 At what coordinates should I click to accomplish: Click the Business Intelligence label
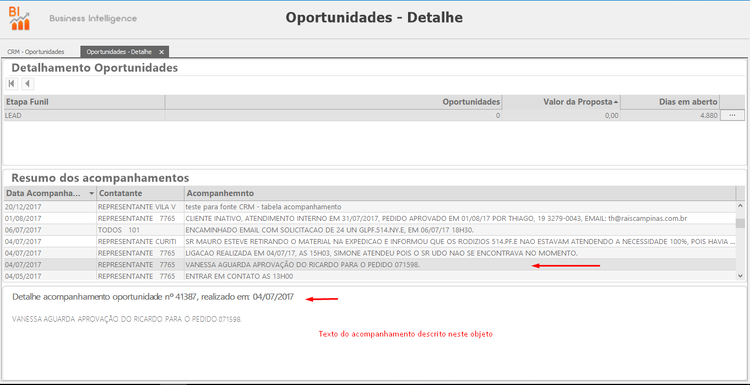tap(93, 19)
